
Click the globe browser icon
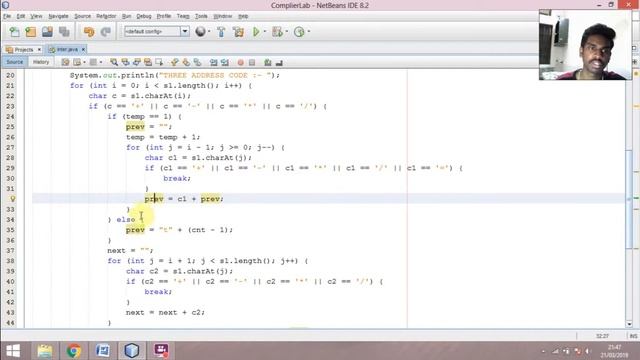pos(200,31)
